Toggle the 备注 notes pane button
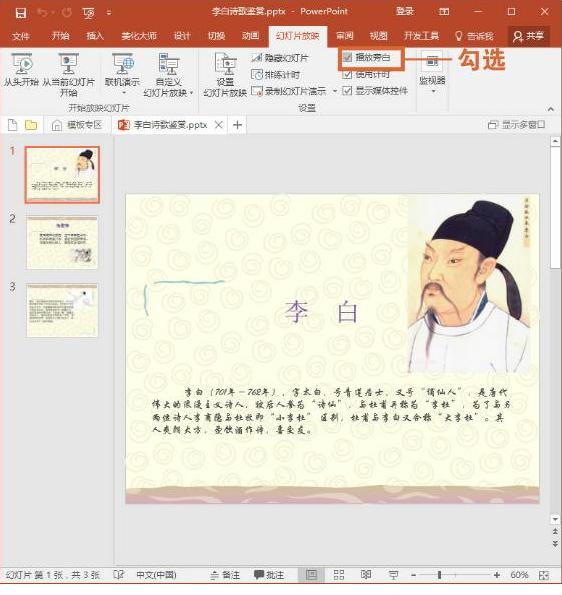 click(x=225, y=575)
